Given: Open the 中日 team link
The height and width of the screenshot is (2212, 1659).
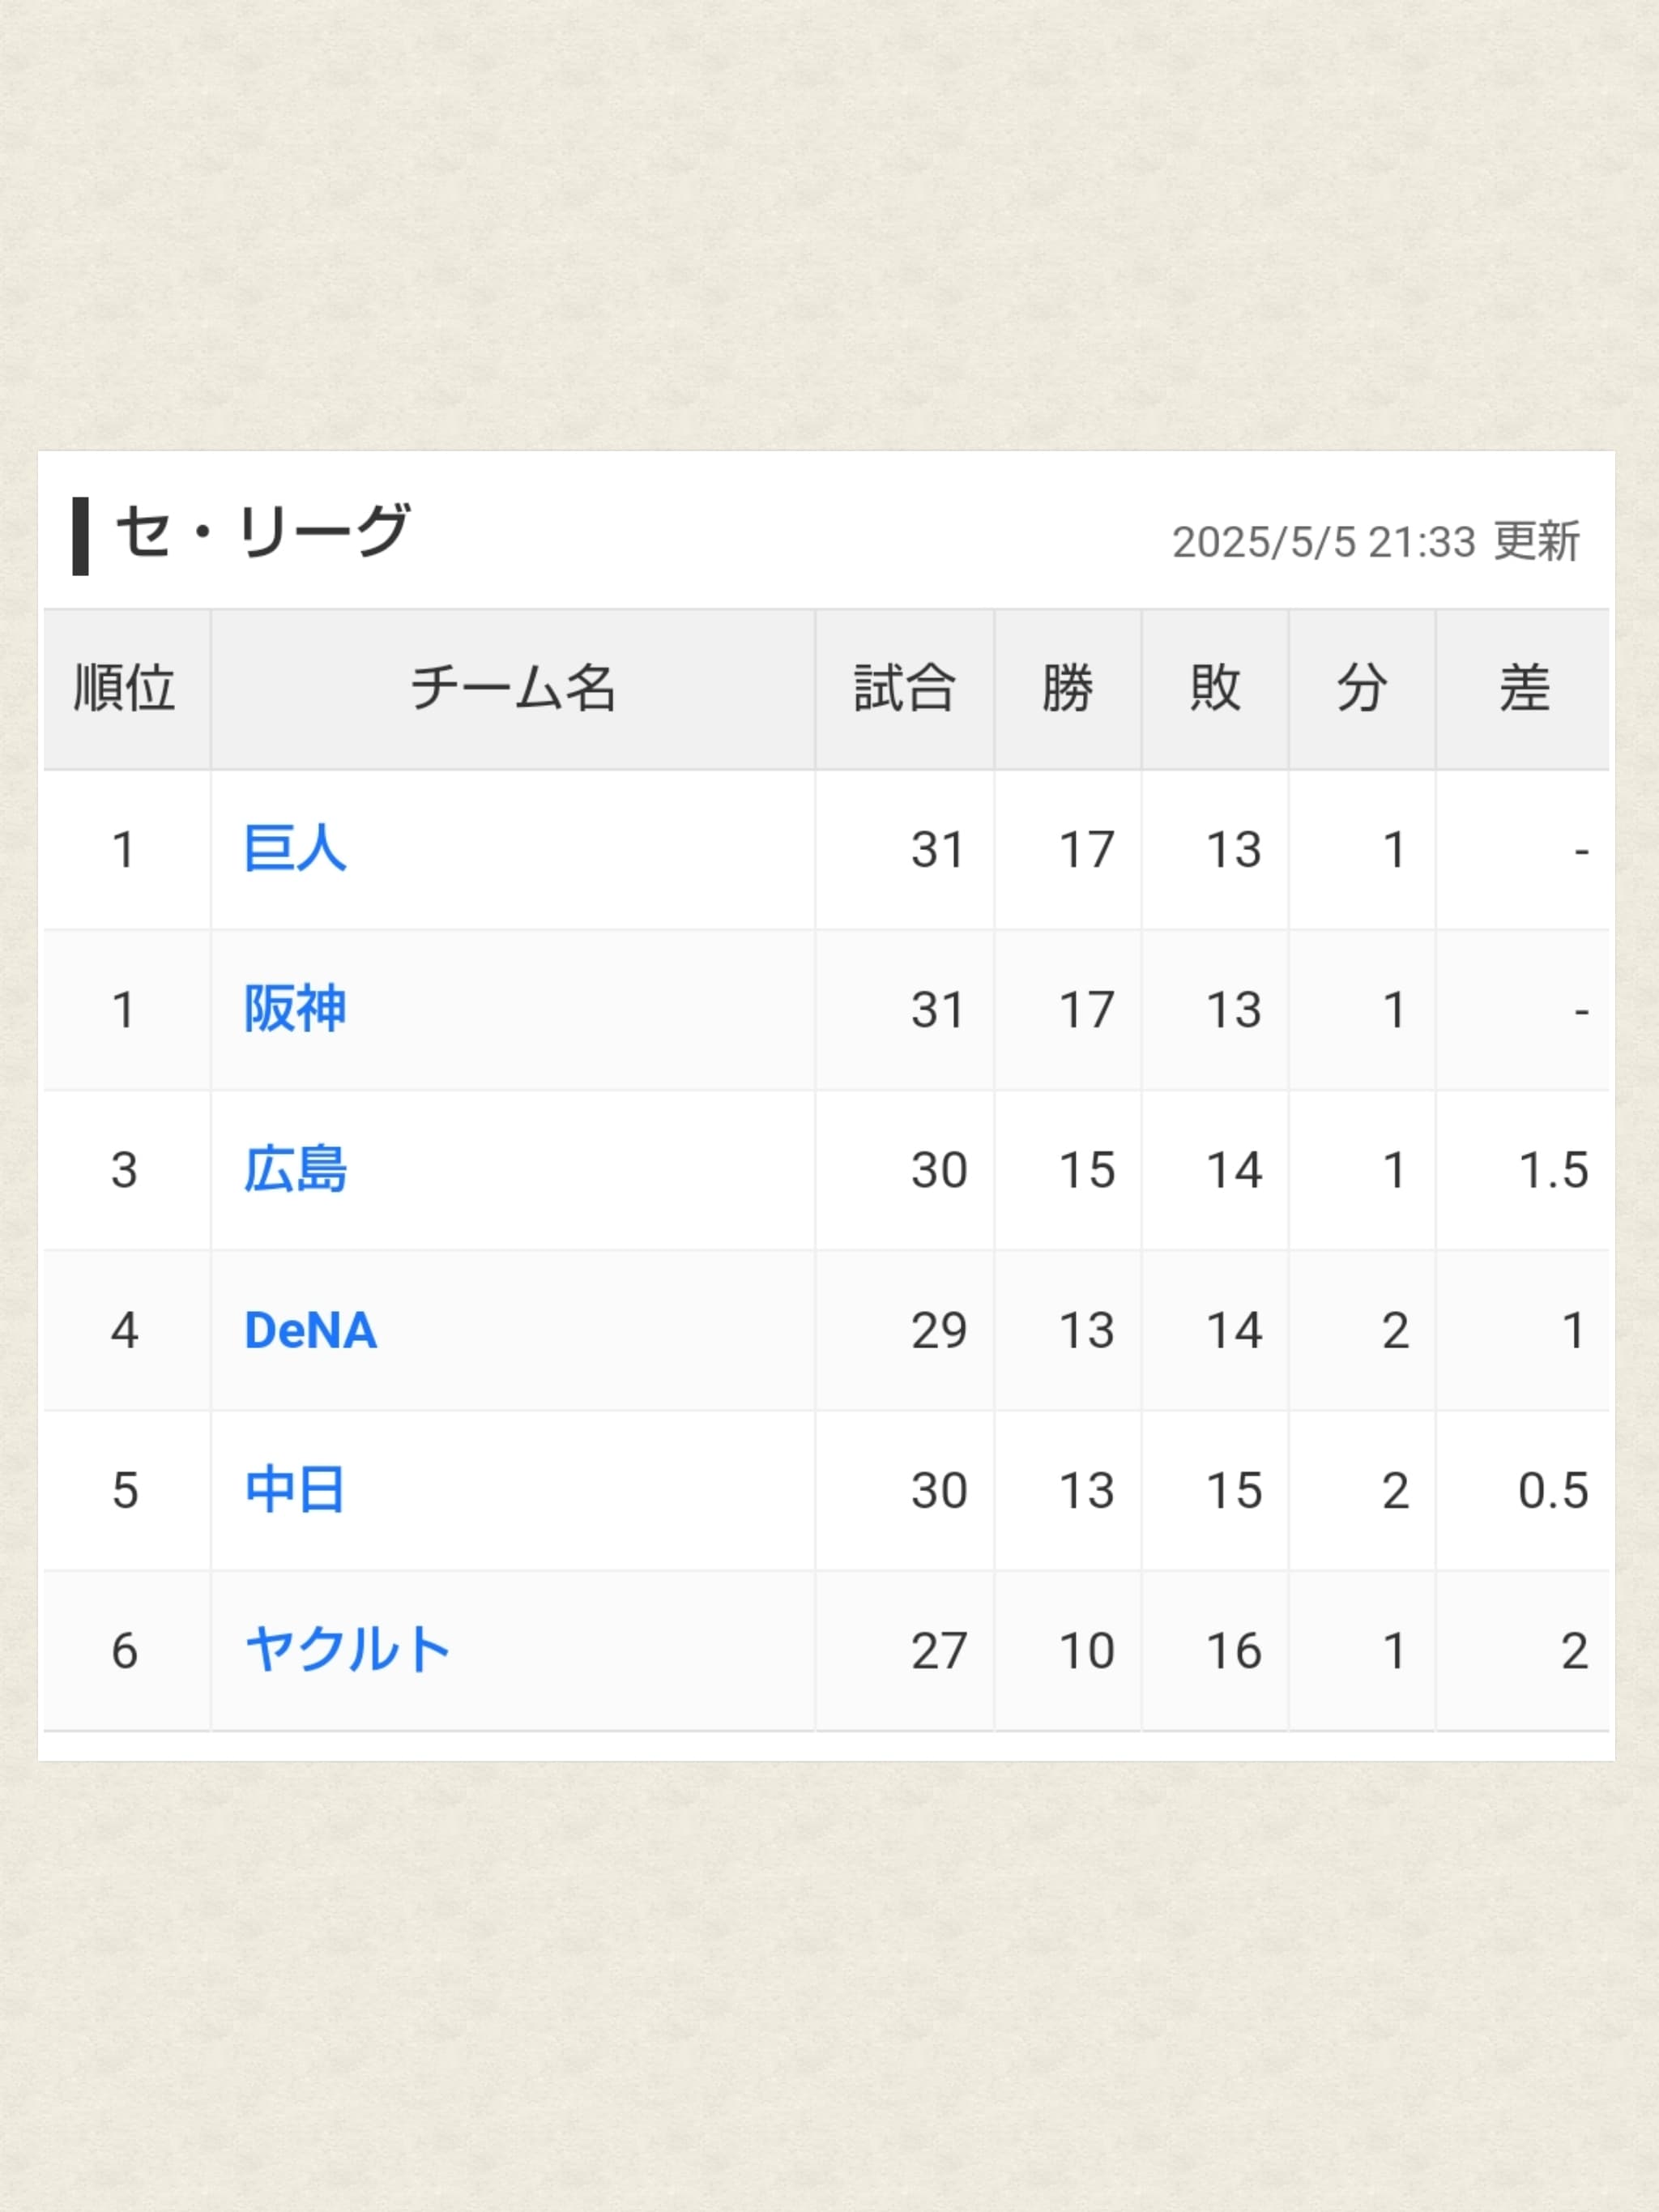Looking at the screenshot, I should [295, 1490].
